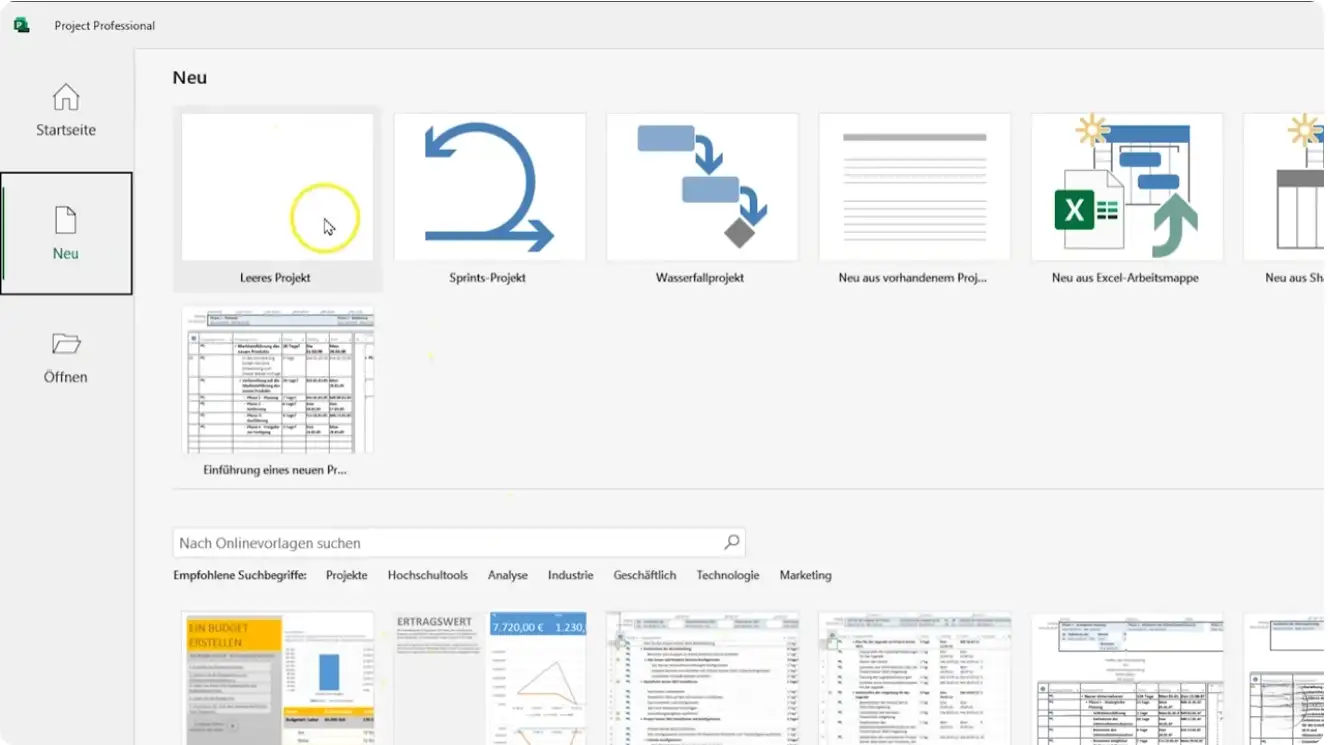
Task: Open Einführung eines neuen Produkts template
Action: pos(277,381)
